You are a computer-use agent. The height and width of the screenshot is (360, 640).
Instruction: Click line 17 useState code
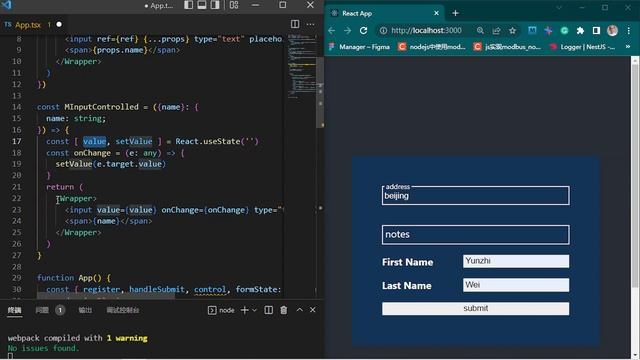click(152, 141)
